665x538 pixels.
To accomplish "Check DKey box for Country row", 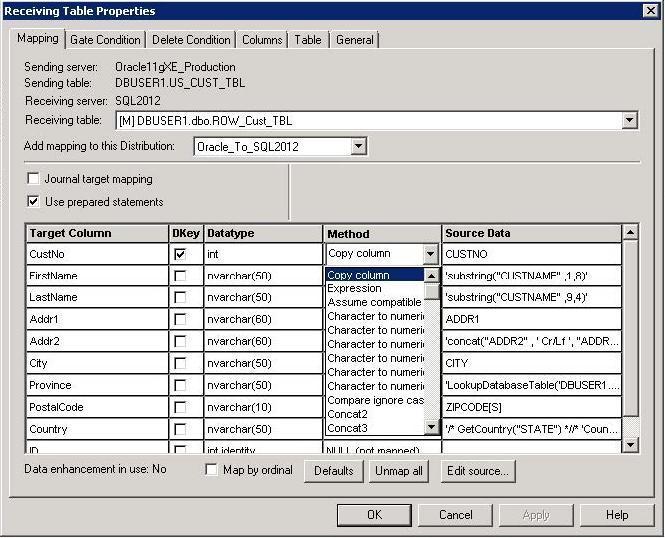I will click(x=180, y=429).
